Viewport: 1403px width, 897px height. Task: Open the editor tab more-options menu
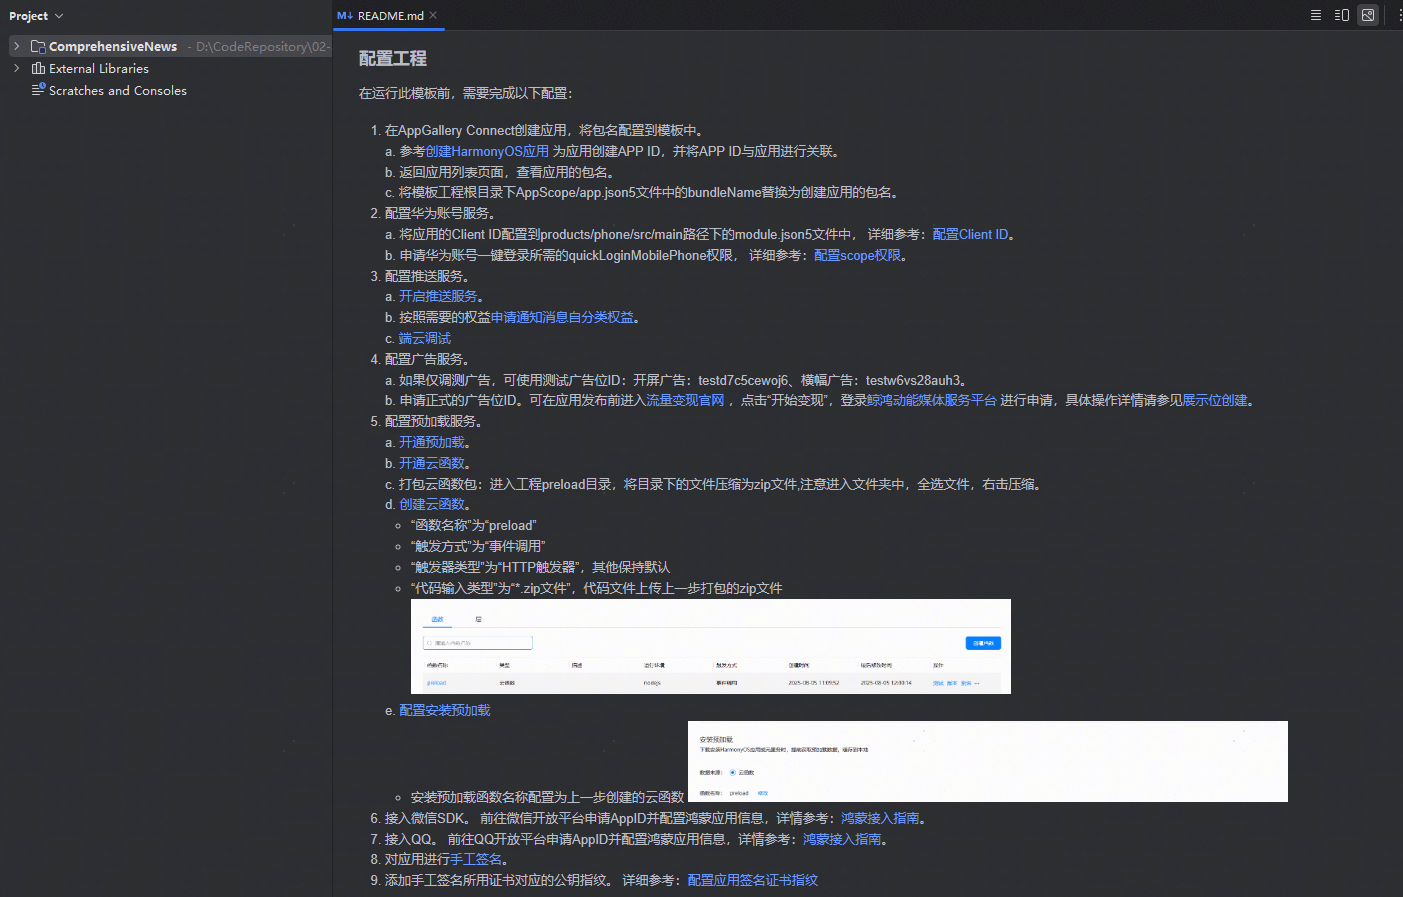click(x=1398, y=15)
